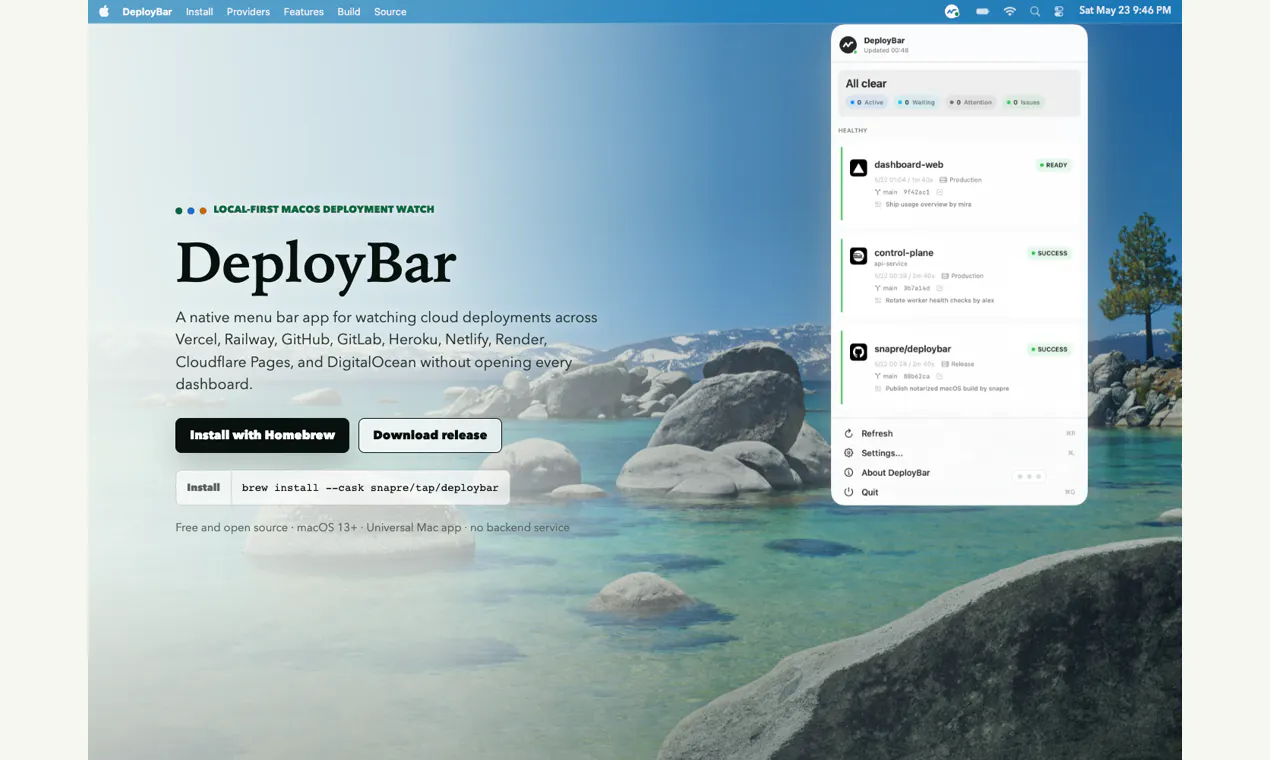Image resolution: width=1270 pixels, height=760 pixels.
Task: Open the Source menu
Action: point(390,12)
